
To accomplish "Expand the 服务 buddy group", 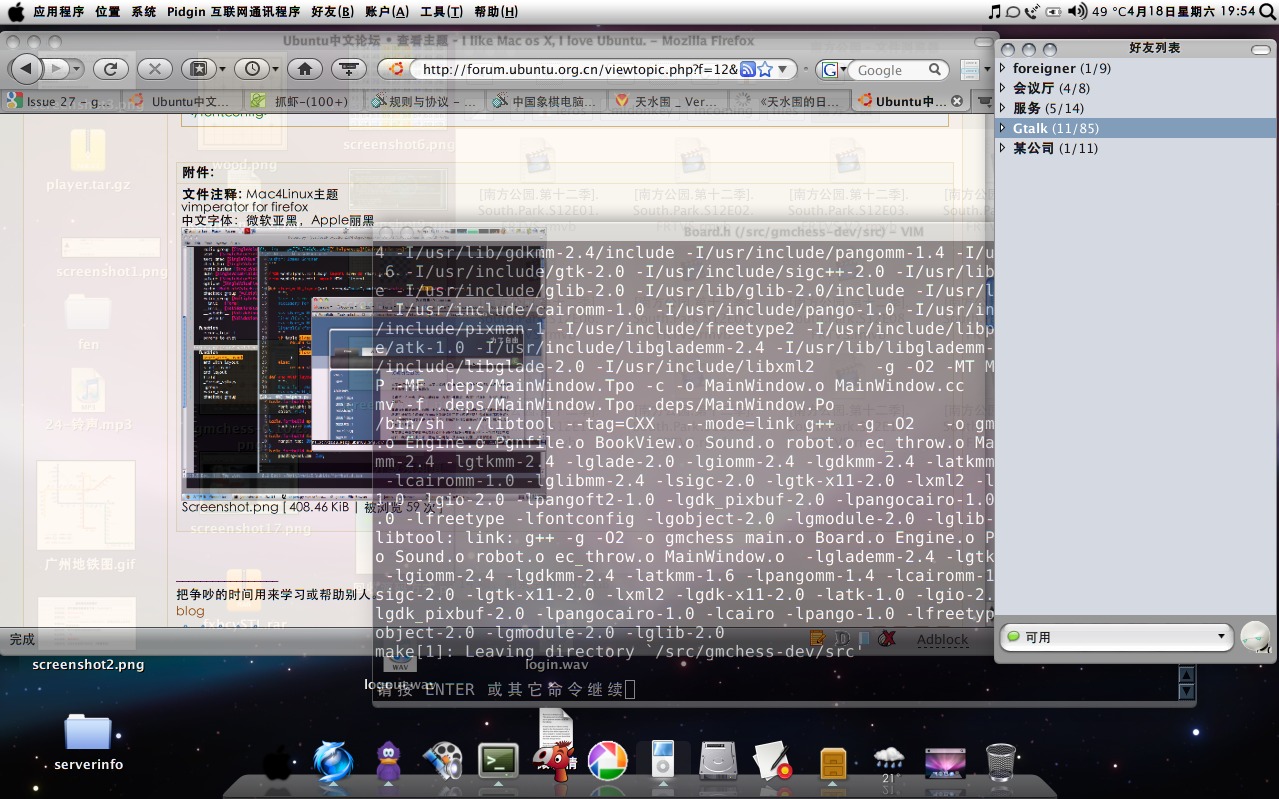I will coord(1003,108).
